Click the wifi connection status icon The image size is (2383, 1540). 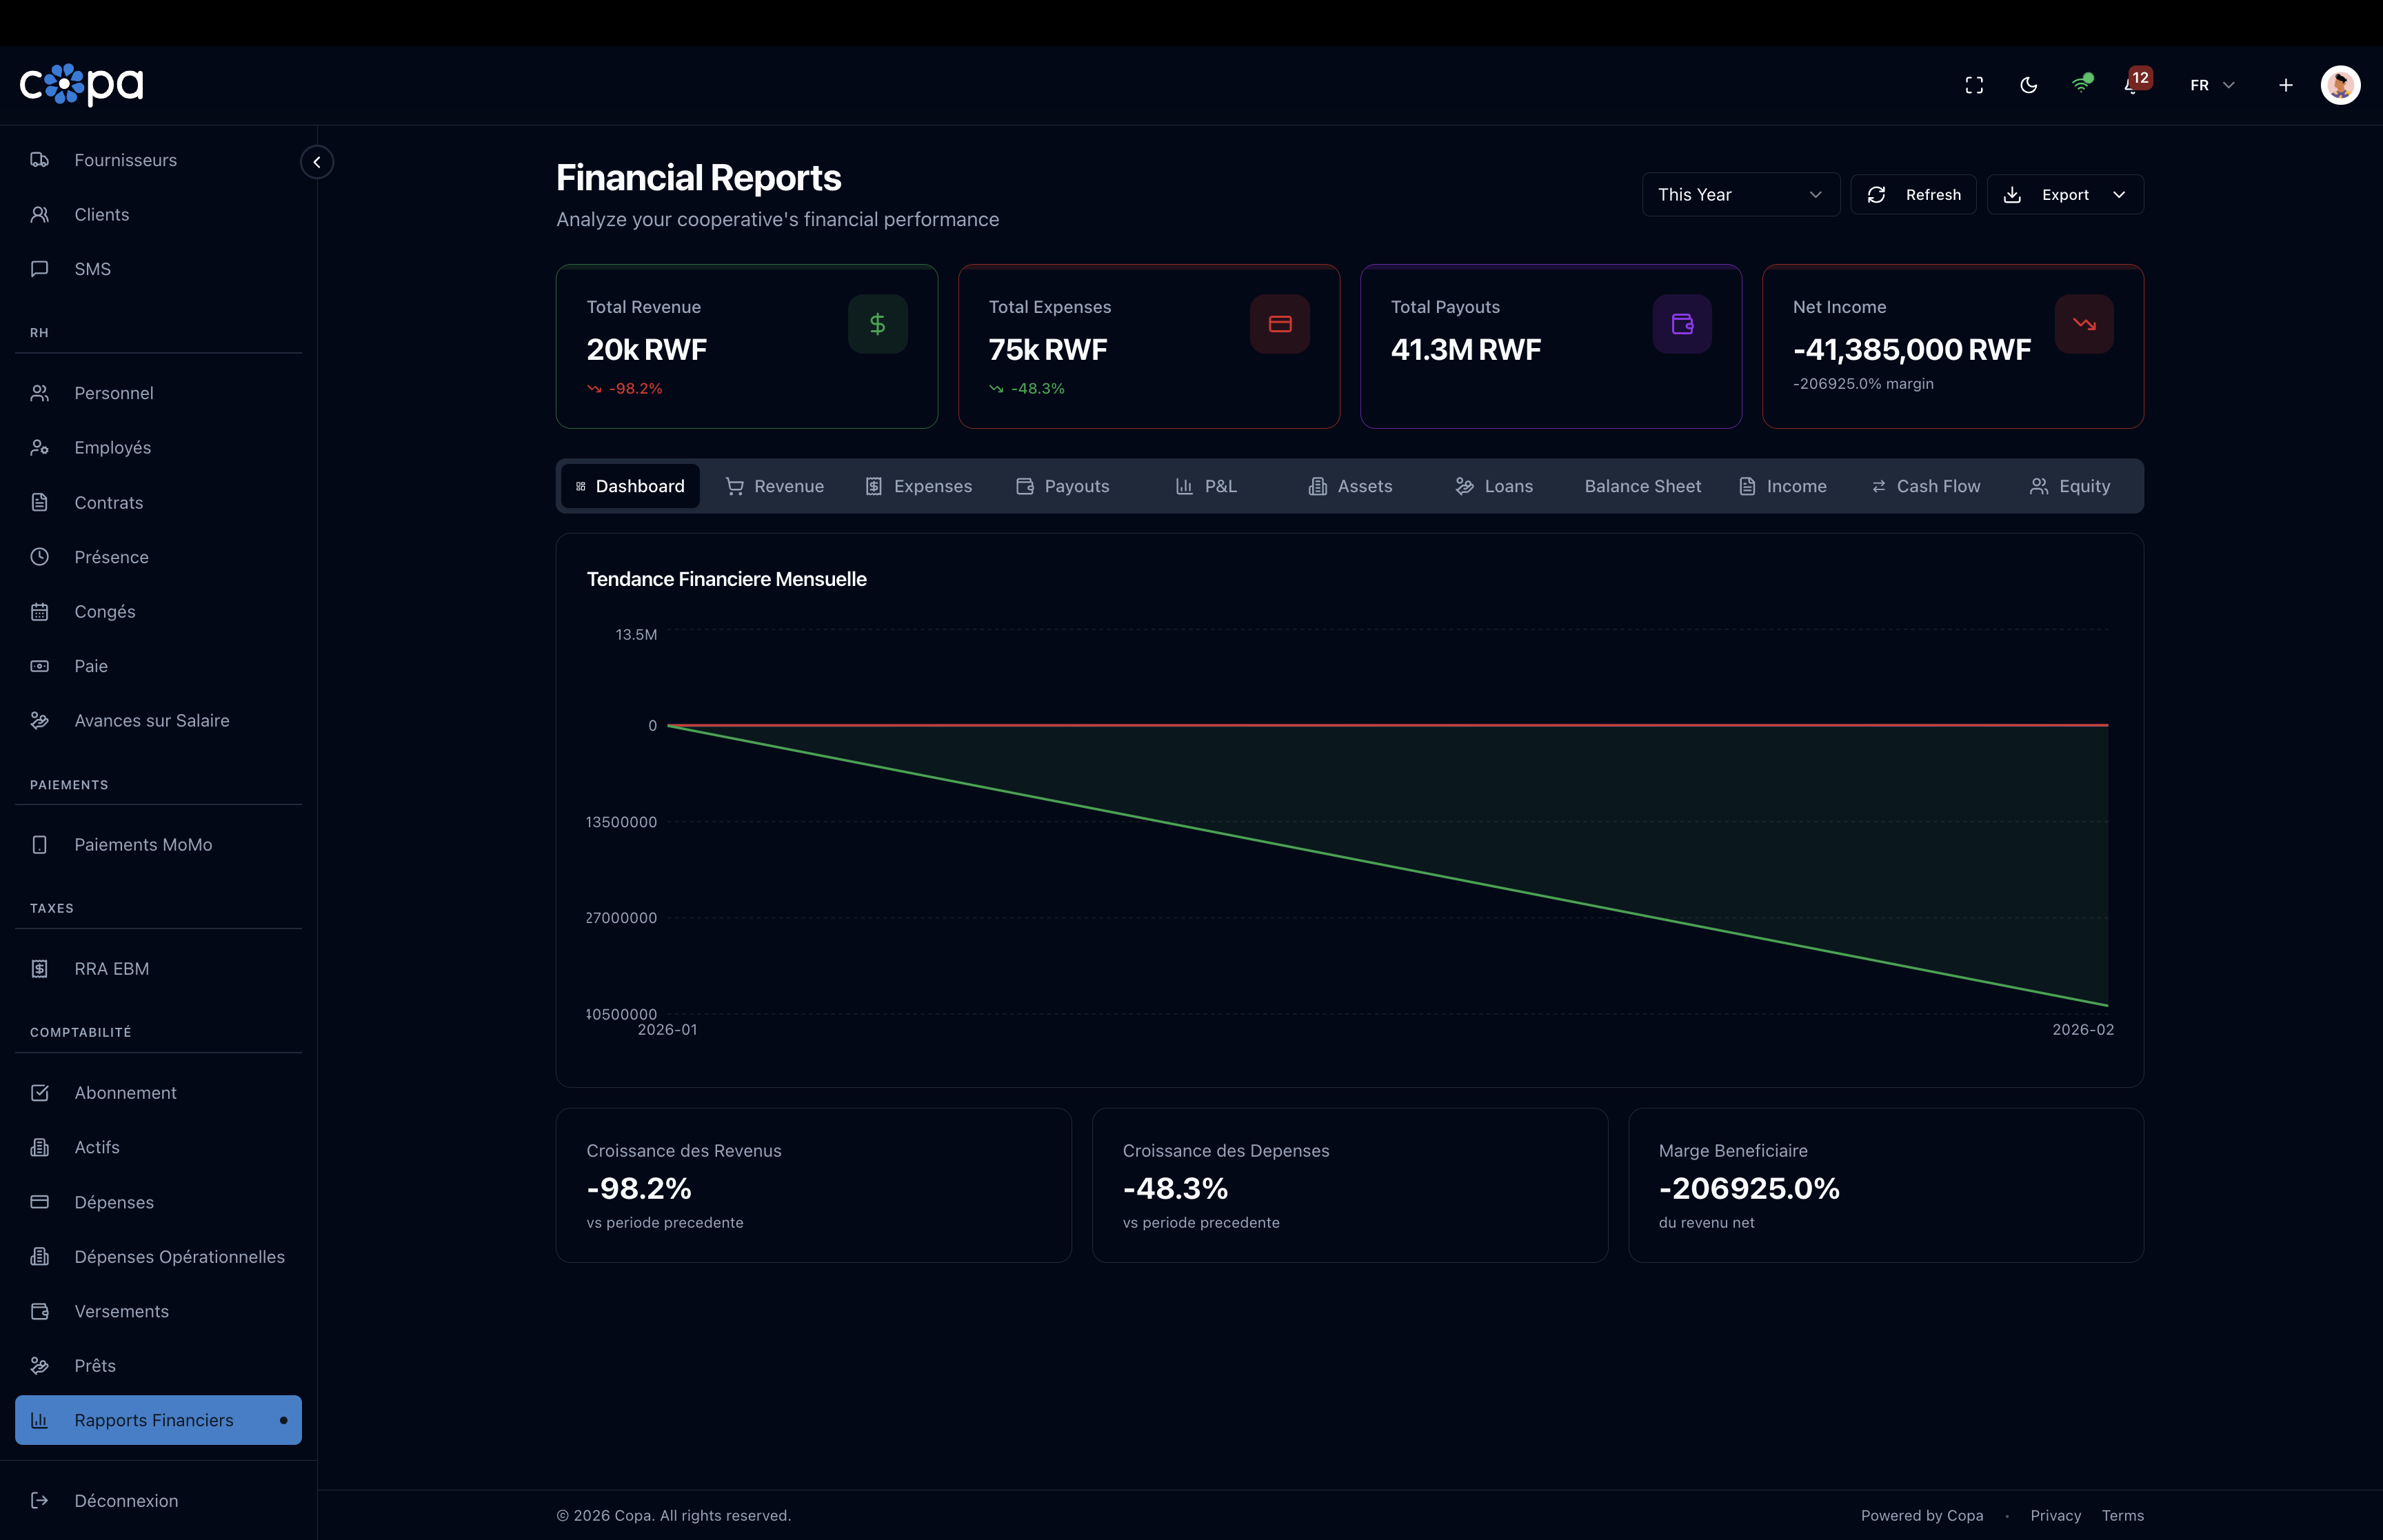coord(2081,85)
